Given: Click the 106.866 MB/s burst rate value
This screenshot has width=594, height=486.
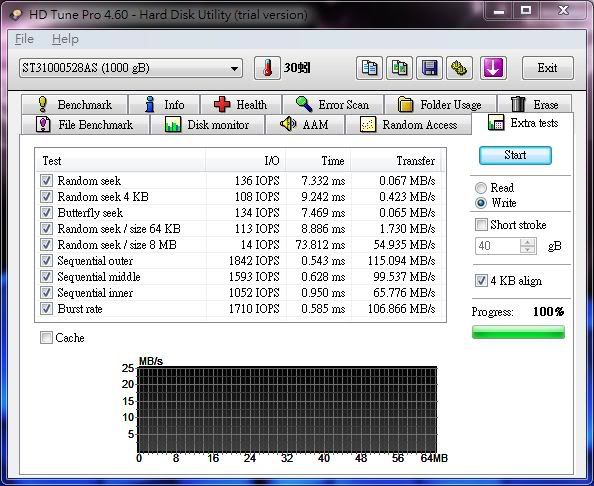Looking at the screenshot, I should [x=401, y=309].
